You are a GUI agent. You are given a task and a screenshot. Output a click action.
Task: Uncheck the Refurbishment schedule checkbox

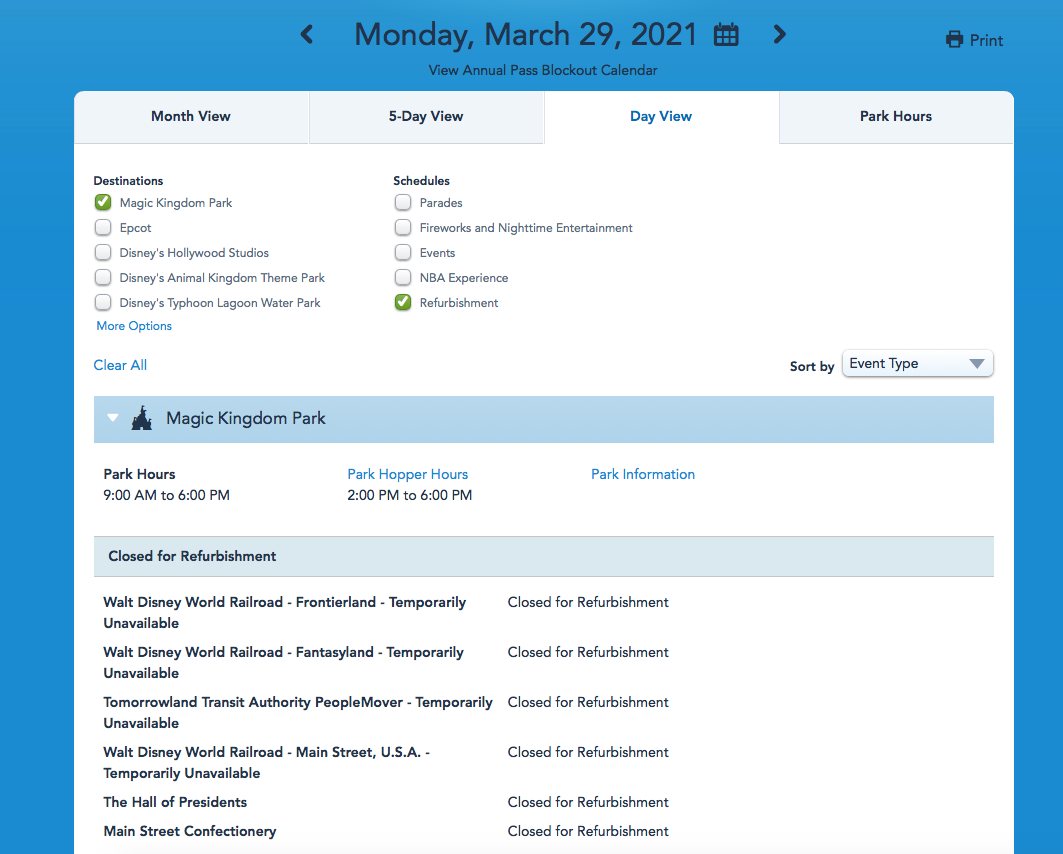tap(403, 303)
